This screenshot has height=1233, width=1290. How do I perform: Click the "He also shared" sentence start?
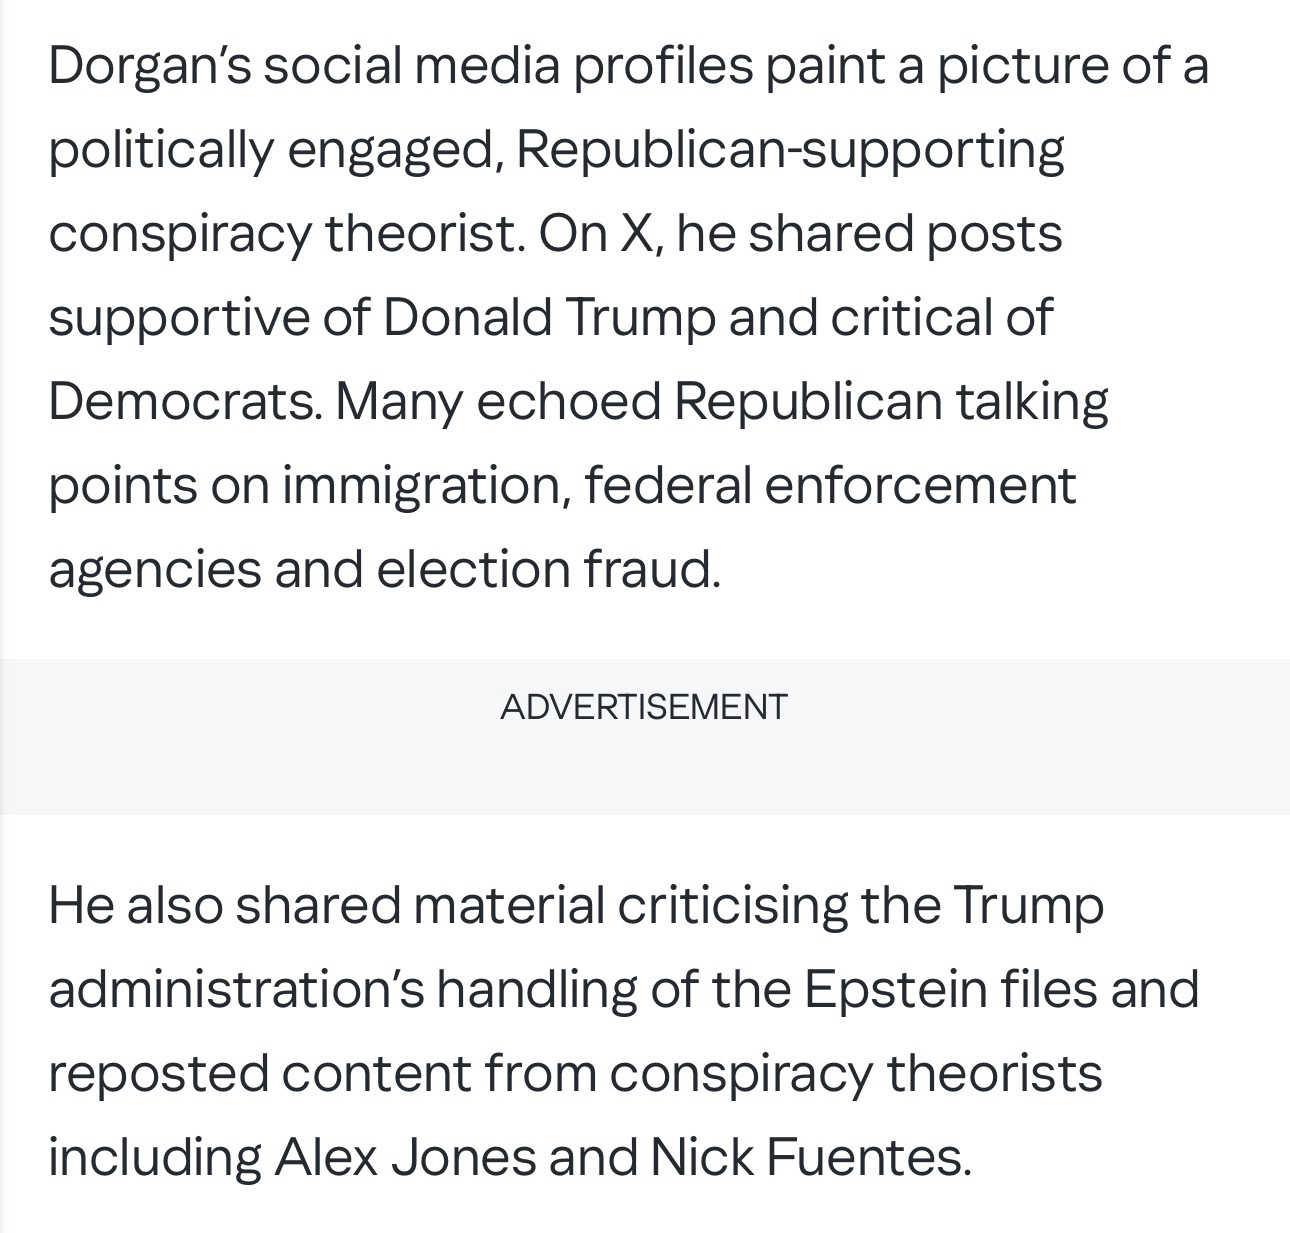point(224,905)
